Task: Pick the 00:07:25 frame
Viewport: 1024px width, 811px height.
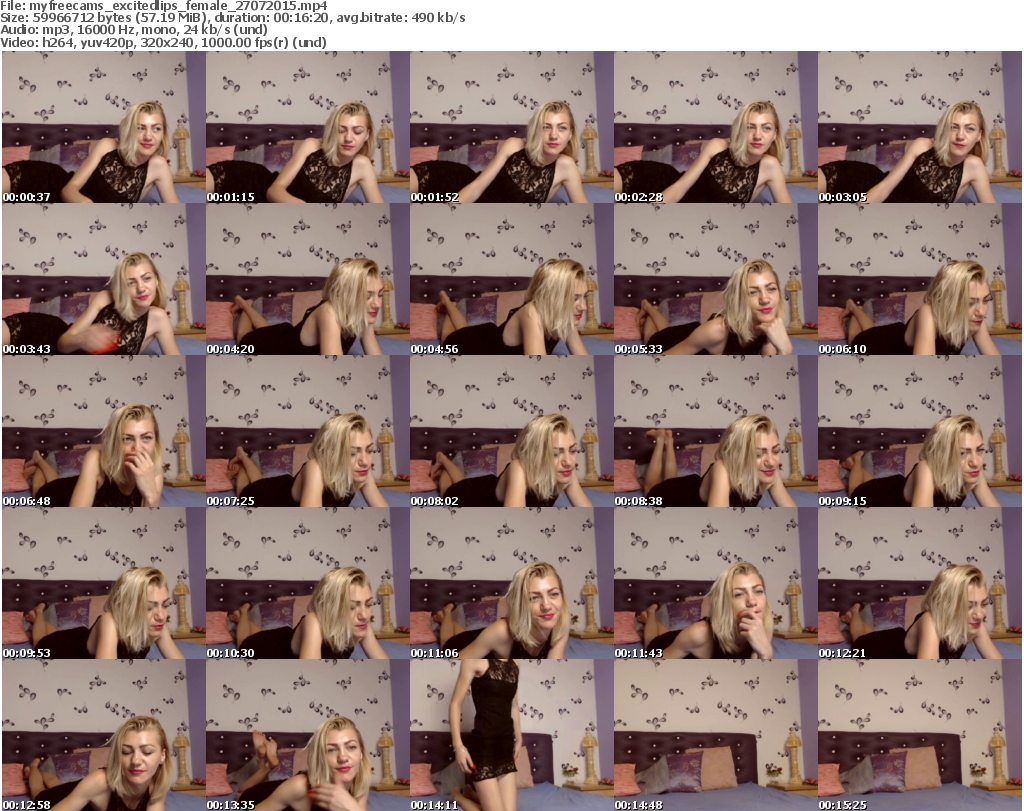Action: 308,431
